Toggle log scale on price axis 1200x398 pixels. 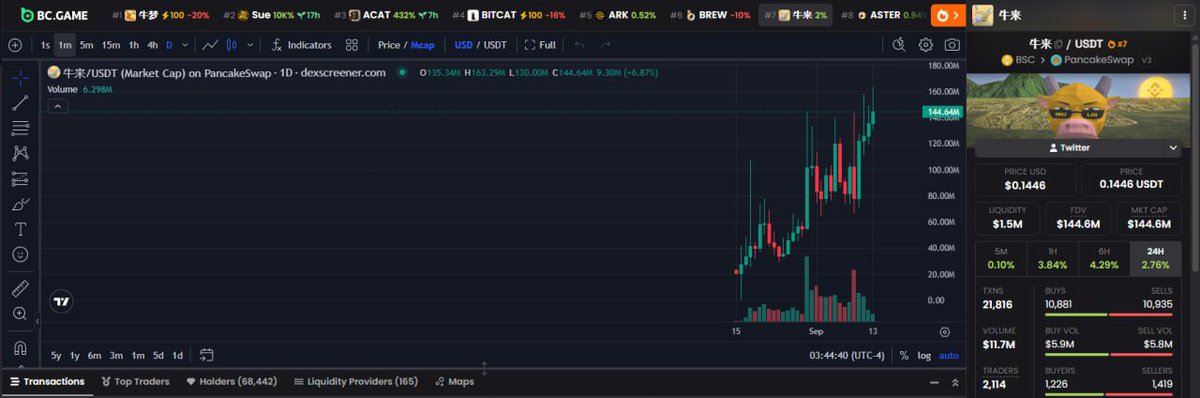tap(924, 355)
